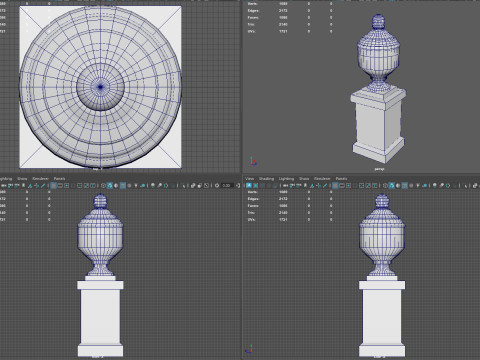Toggle X-ray mode in the front panel toolbar
The width and height of the screenshot is (480, 360).
point(193,185)
